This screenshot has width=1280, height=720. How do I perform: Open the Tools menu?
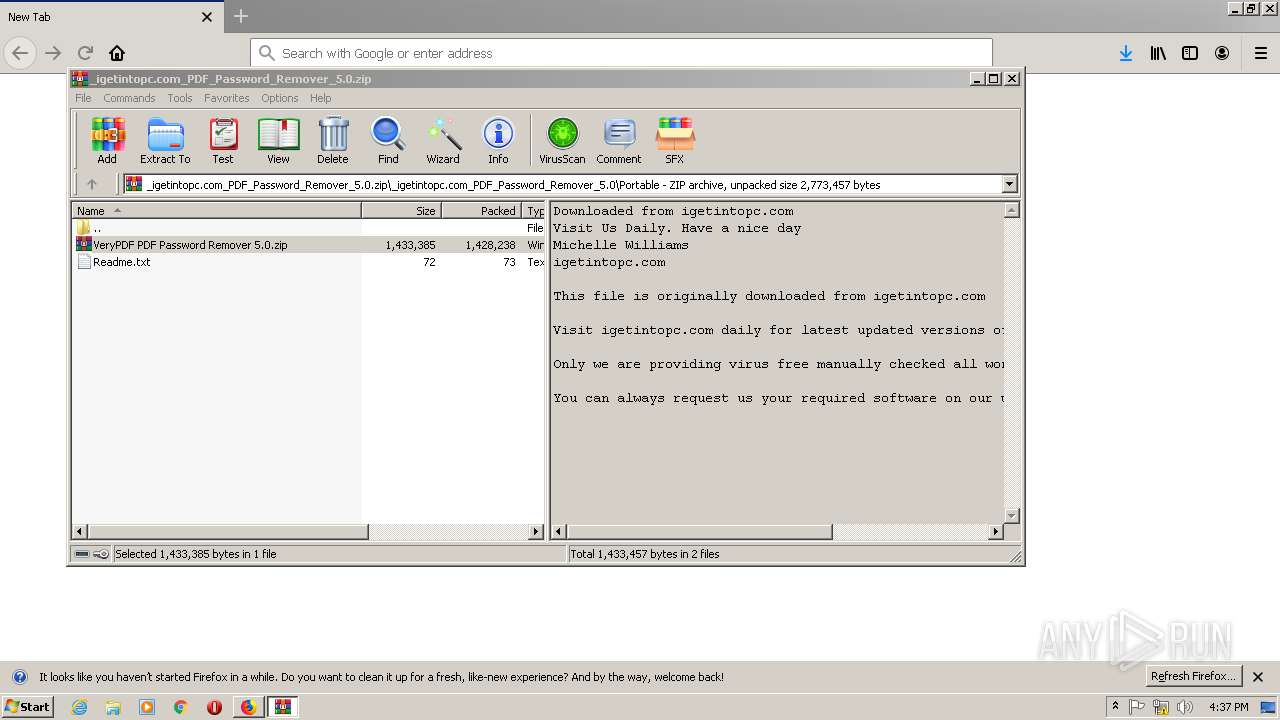pos(180,98)
